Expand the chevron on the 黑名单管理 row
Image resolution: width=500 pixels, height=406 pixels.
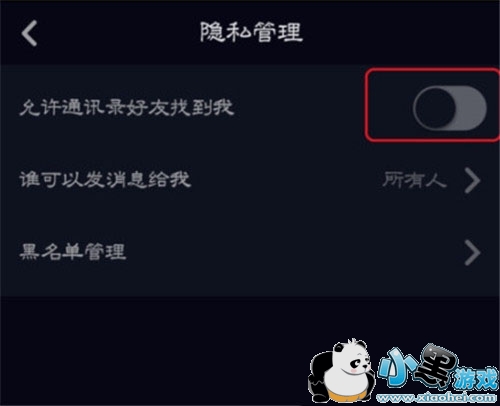coord(473,252)
